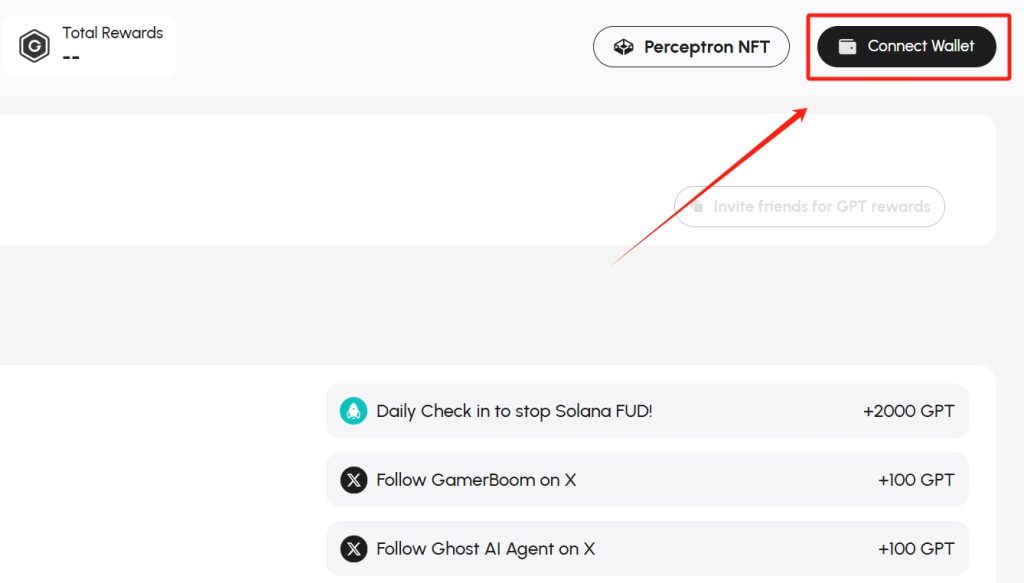Click the wallet icon in Connect Wallet
This screenshot has width=1024, height=583.
point(847,46)
